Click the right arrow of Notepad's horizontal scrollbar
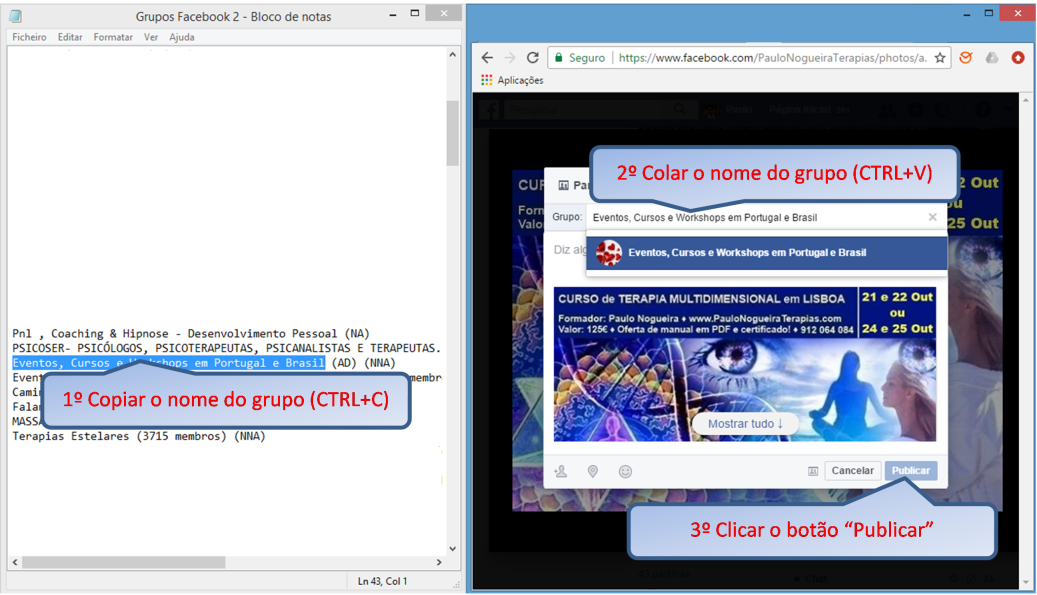This screenshot has width=1037, height=595. coord(438,562)
